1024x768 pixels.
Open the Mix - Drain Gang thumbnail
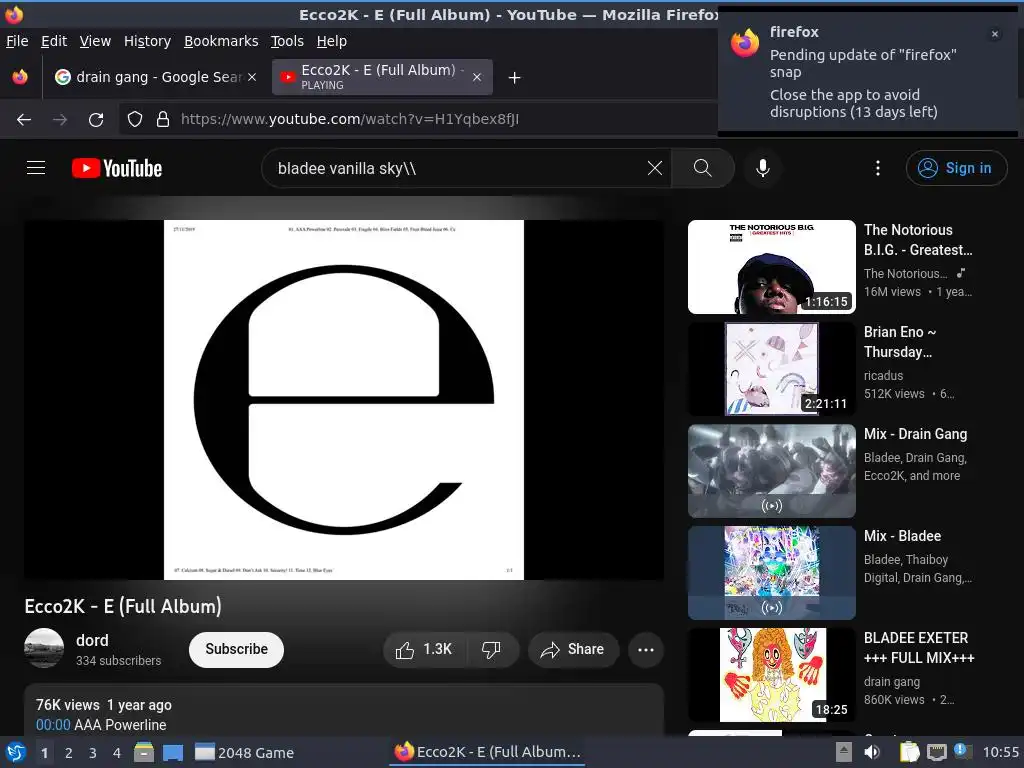771,471
